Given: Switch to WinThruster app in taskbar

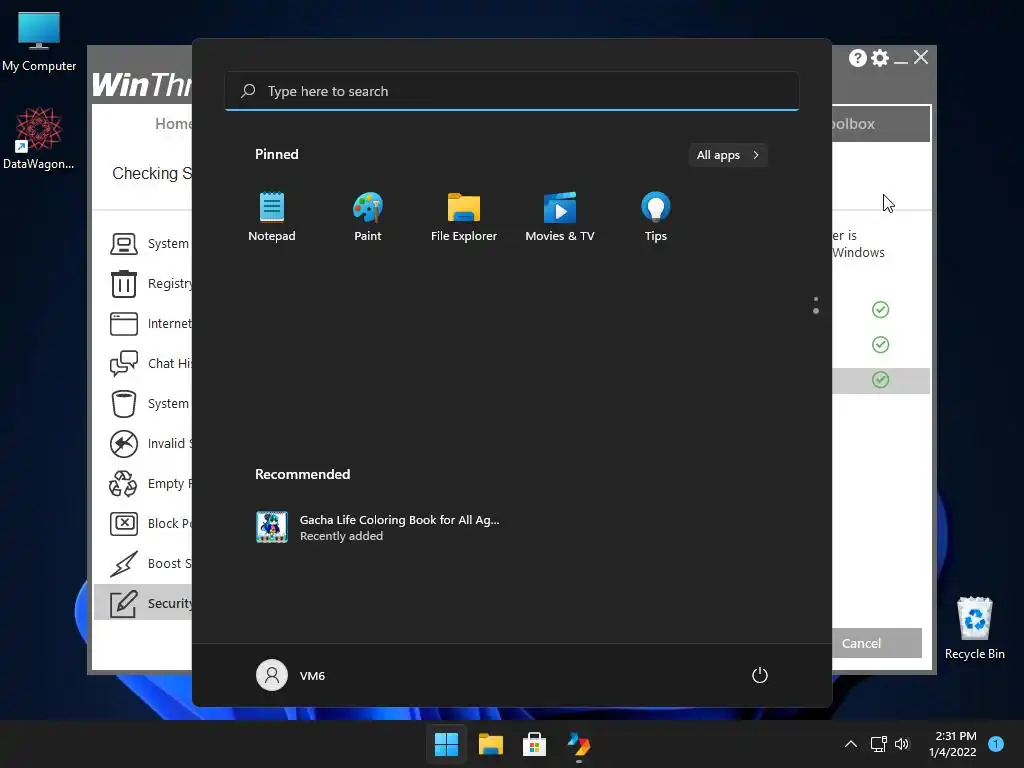Looking at the screenshot, I should [x=579, y=744].
